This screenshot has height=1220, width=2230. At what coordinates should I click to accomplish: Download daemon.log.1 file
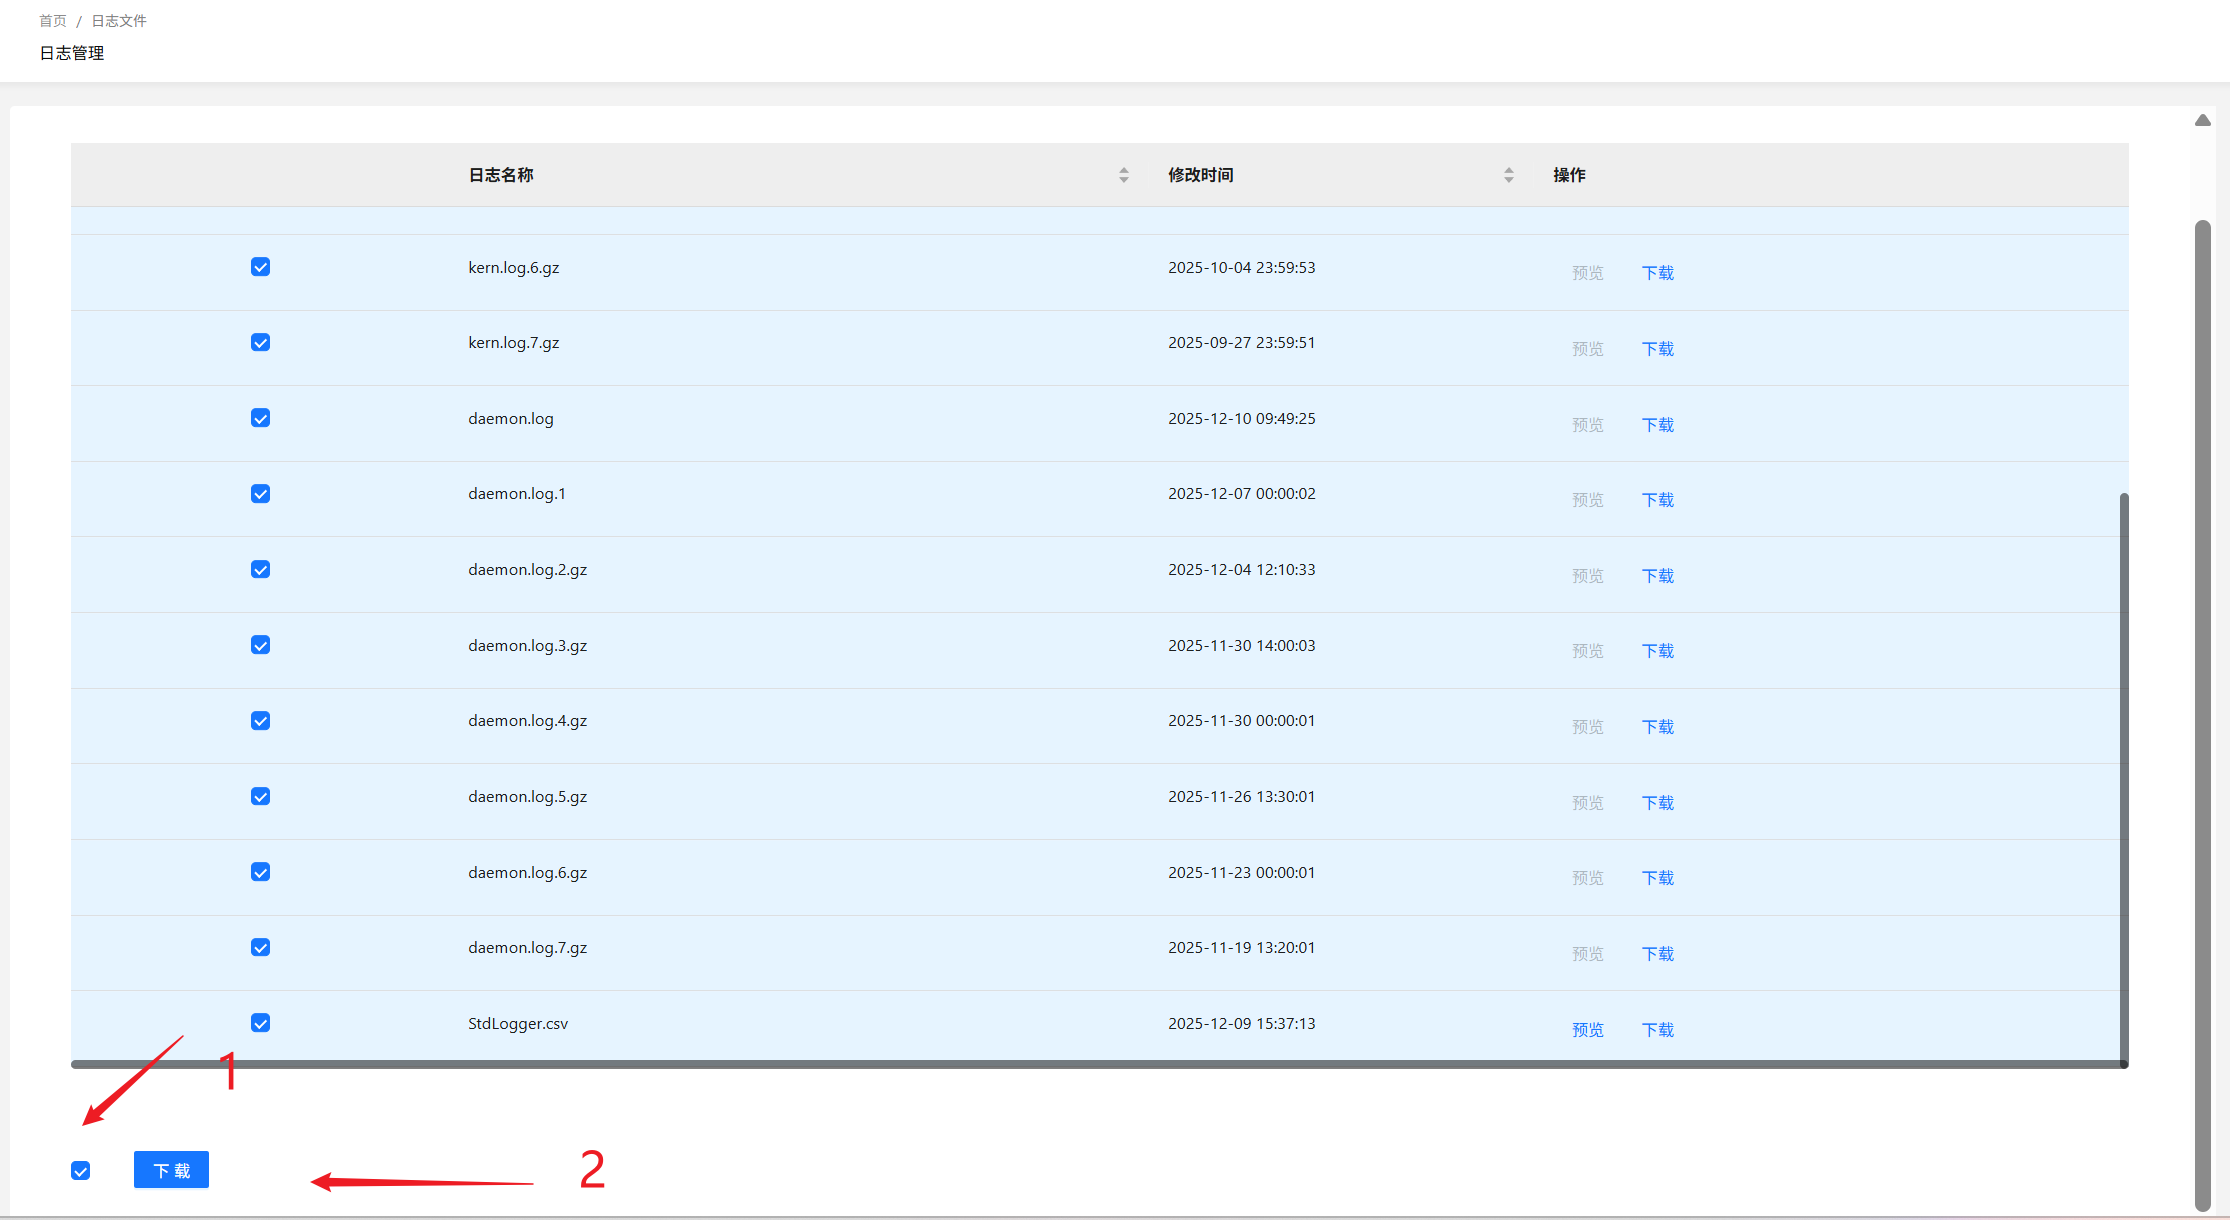click(1657, 500)
